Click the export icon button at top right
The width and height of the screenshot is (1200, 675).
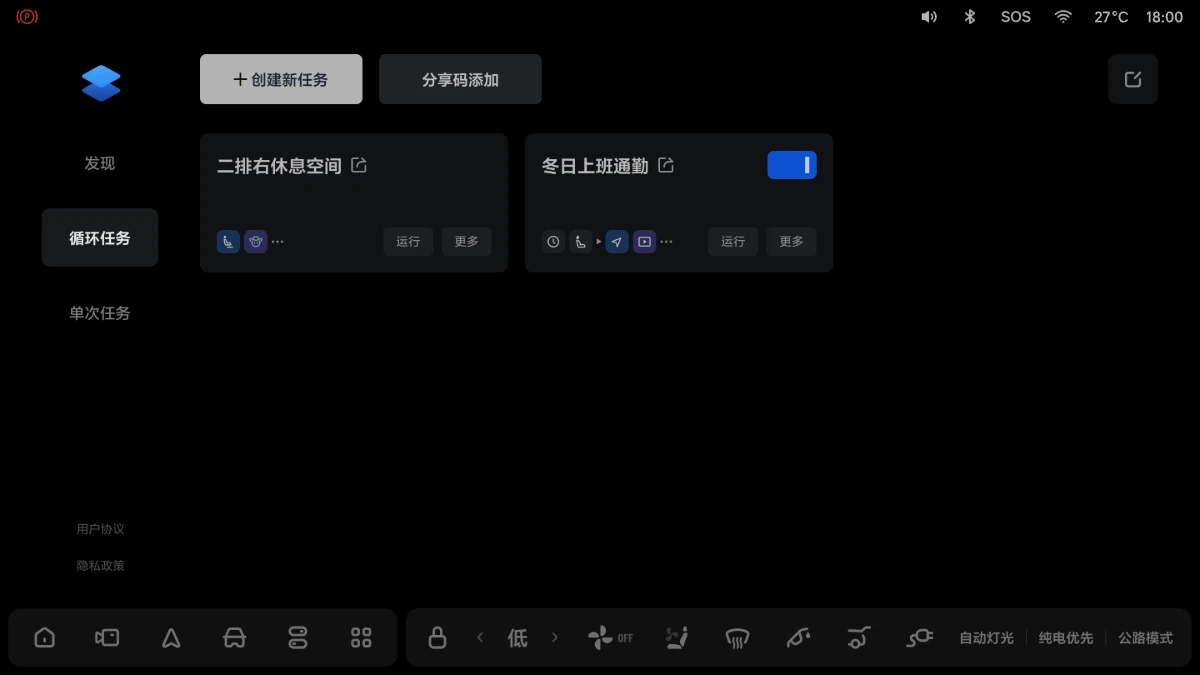click(x=1133, y=79)
